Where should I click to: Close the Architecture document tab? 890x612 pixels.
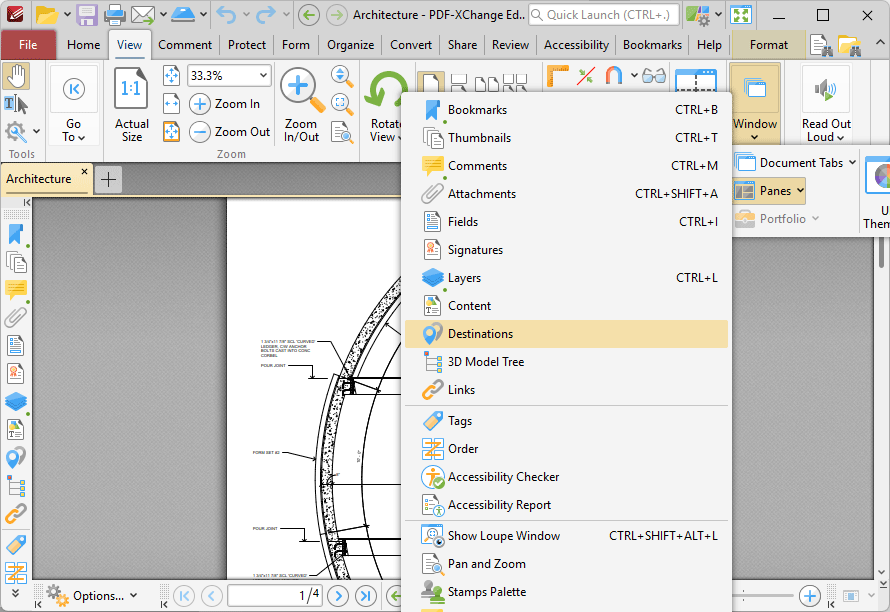pos(84,171)
